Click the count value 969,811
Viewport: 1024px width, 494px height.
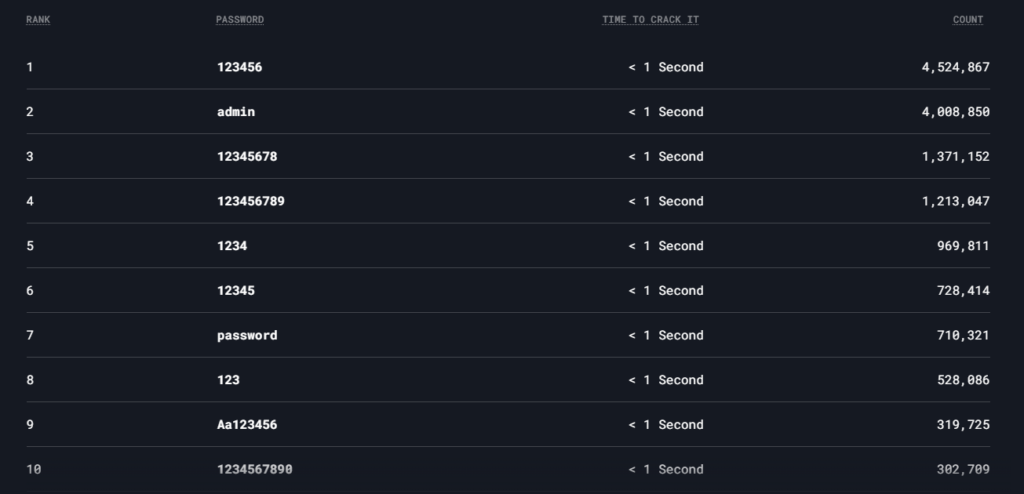coord(963,246)
